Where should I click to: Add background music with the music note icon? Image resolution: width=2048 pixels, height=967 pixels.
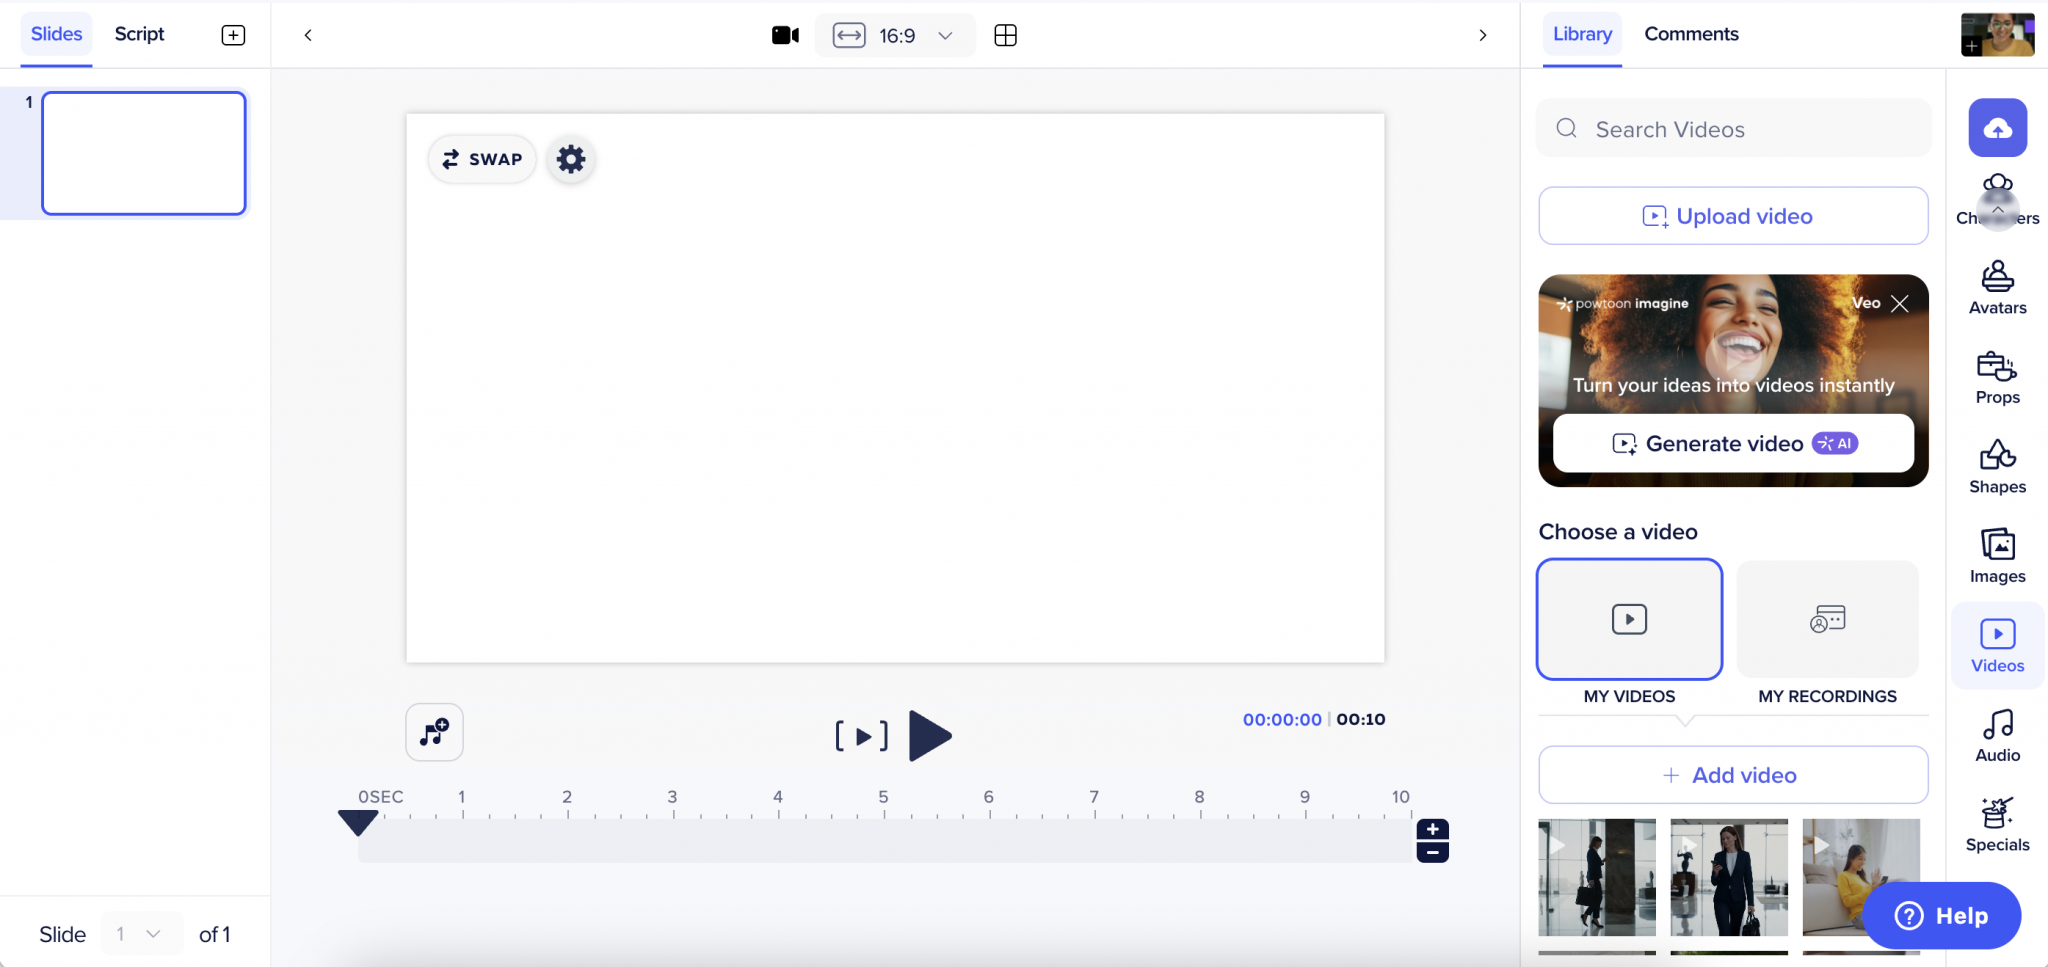434,732
